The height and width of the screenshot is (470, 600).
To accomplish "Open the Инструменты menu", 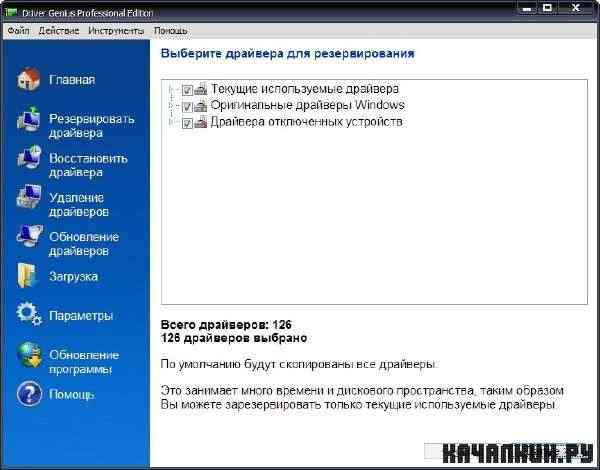I will tap(116, 31).
